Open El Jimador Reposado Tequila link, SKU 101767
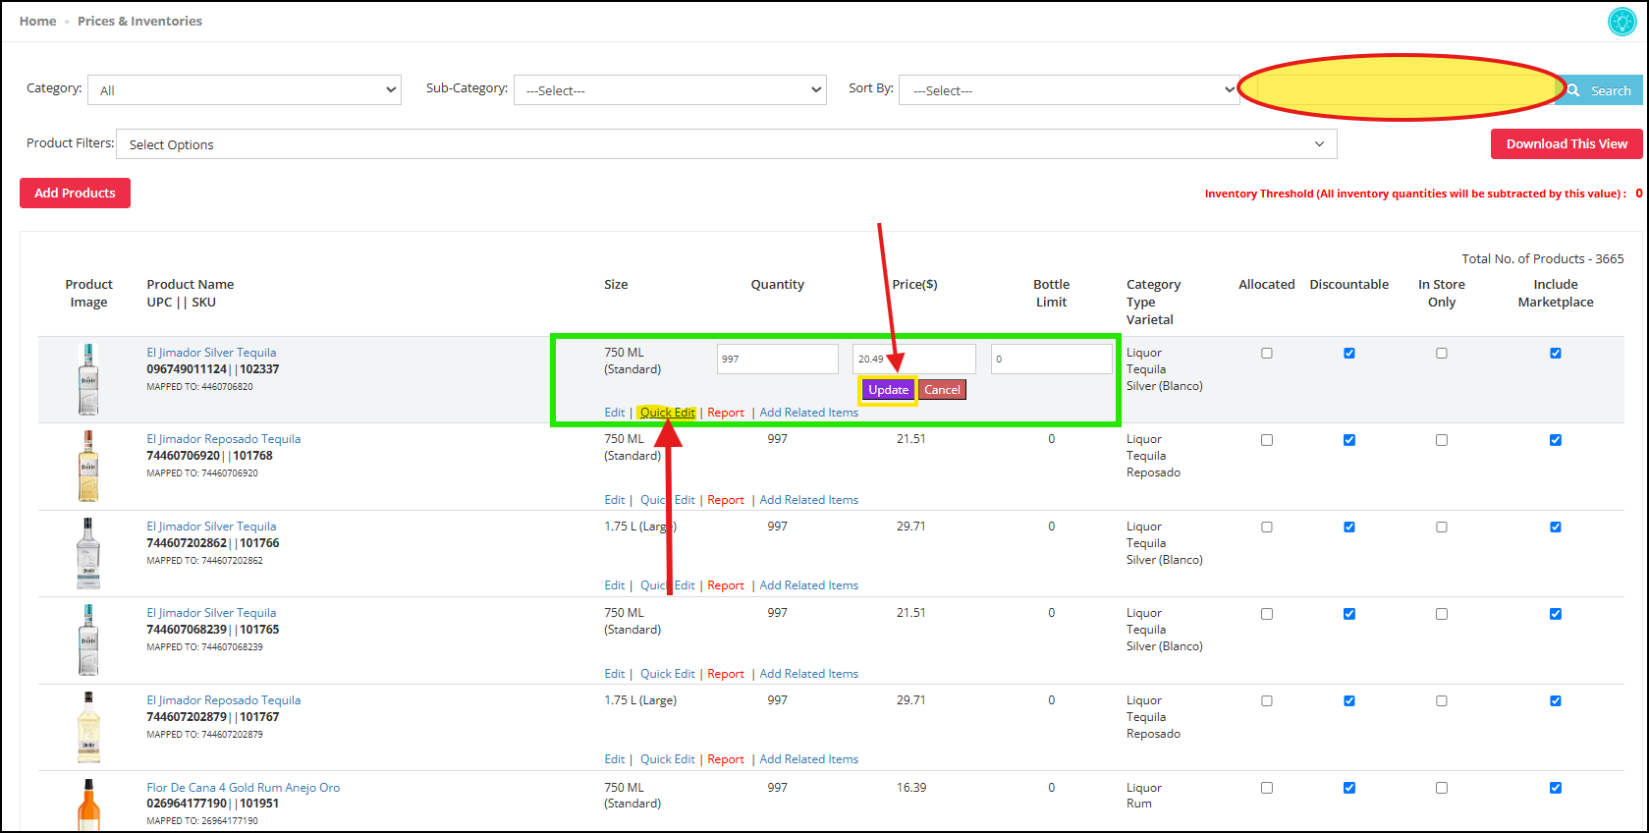Image resolution: width=1649 pixels, height=833 pixels. coord(223,700)
